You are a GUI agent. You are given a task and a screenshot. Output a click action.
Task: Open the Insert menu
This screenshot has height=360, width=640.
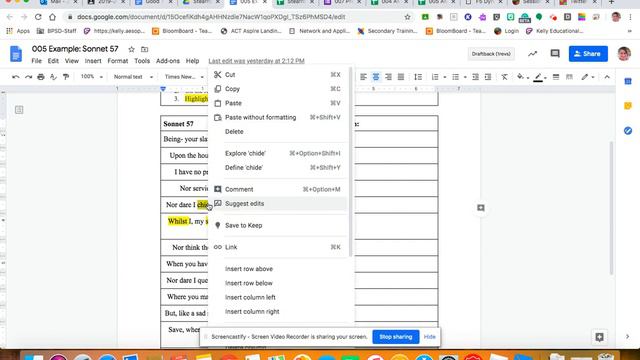(93, 61)
